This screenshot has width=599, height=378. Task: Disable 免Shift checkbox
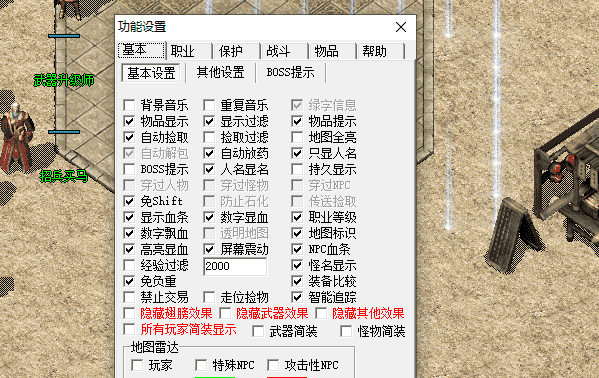click(x=129, y=201)
